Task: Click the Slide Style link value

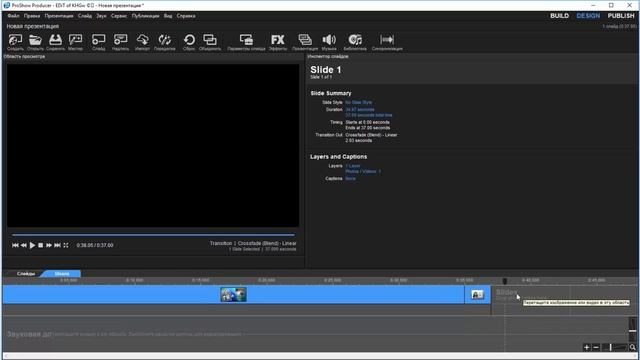Action: coord(358,102)
